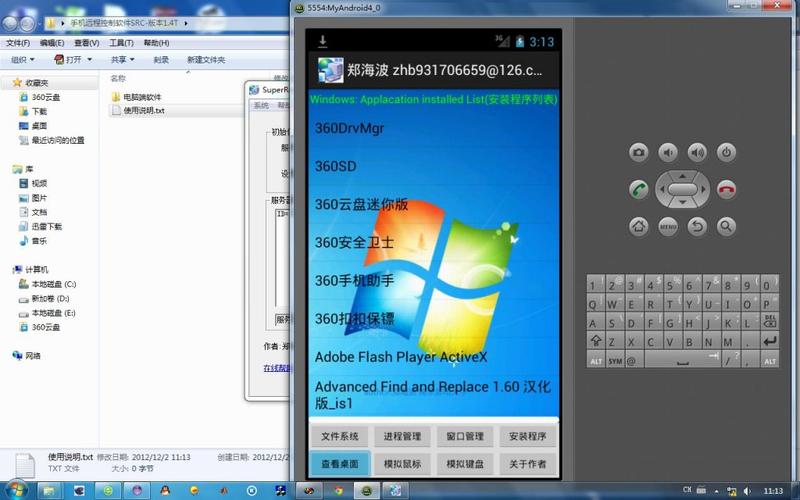Click the 名称 column header in Explorer
Viewport: 800px width, 500px height.
(118, 78)
